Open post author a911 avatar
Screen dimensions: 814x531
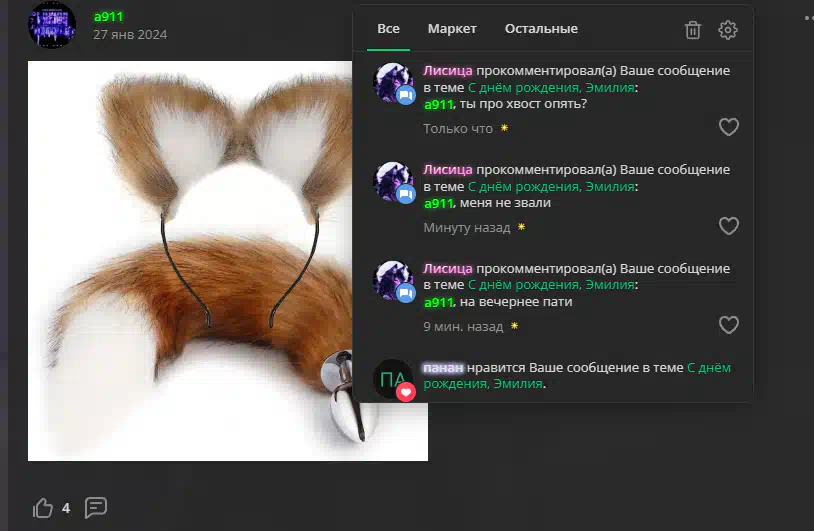point(52,25)
